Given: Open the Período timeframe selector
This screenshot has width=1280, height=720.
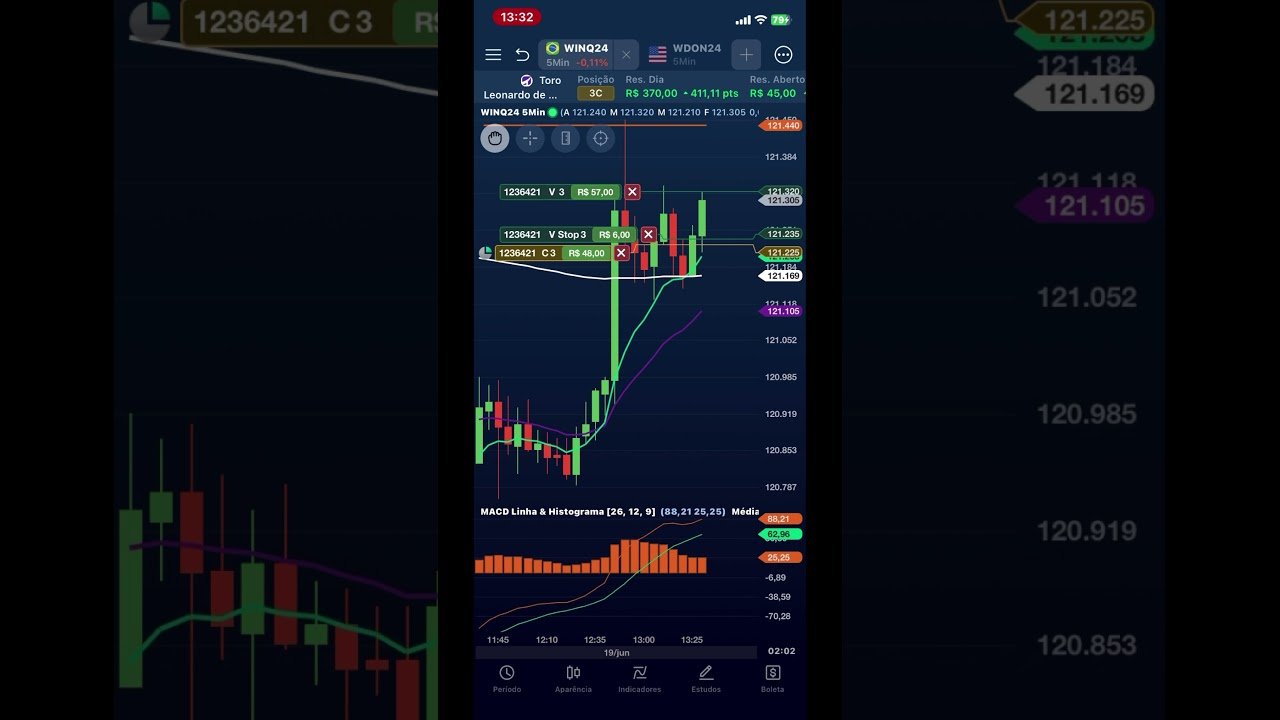Looking at the screenshot, I should [507, 679].
